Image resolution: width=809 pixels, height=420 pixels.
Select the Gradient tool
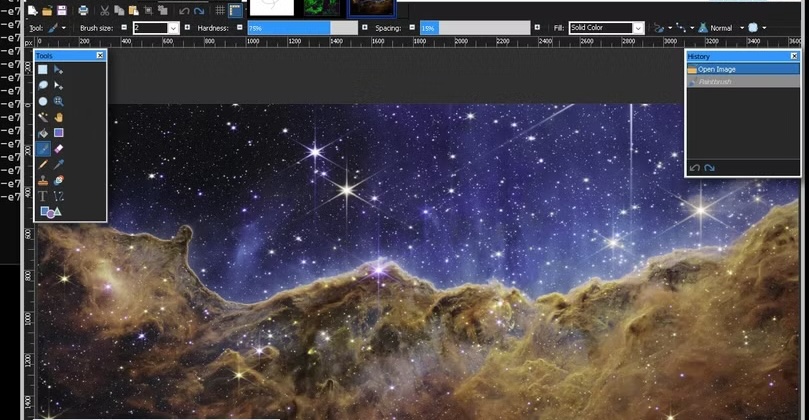point(58,133)
